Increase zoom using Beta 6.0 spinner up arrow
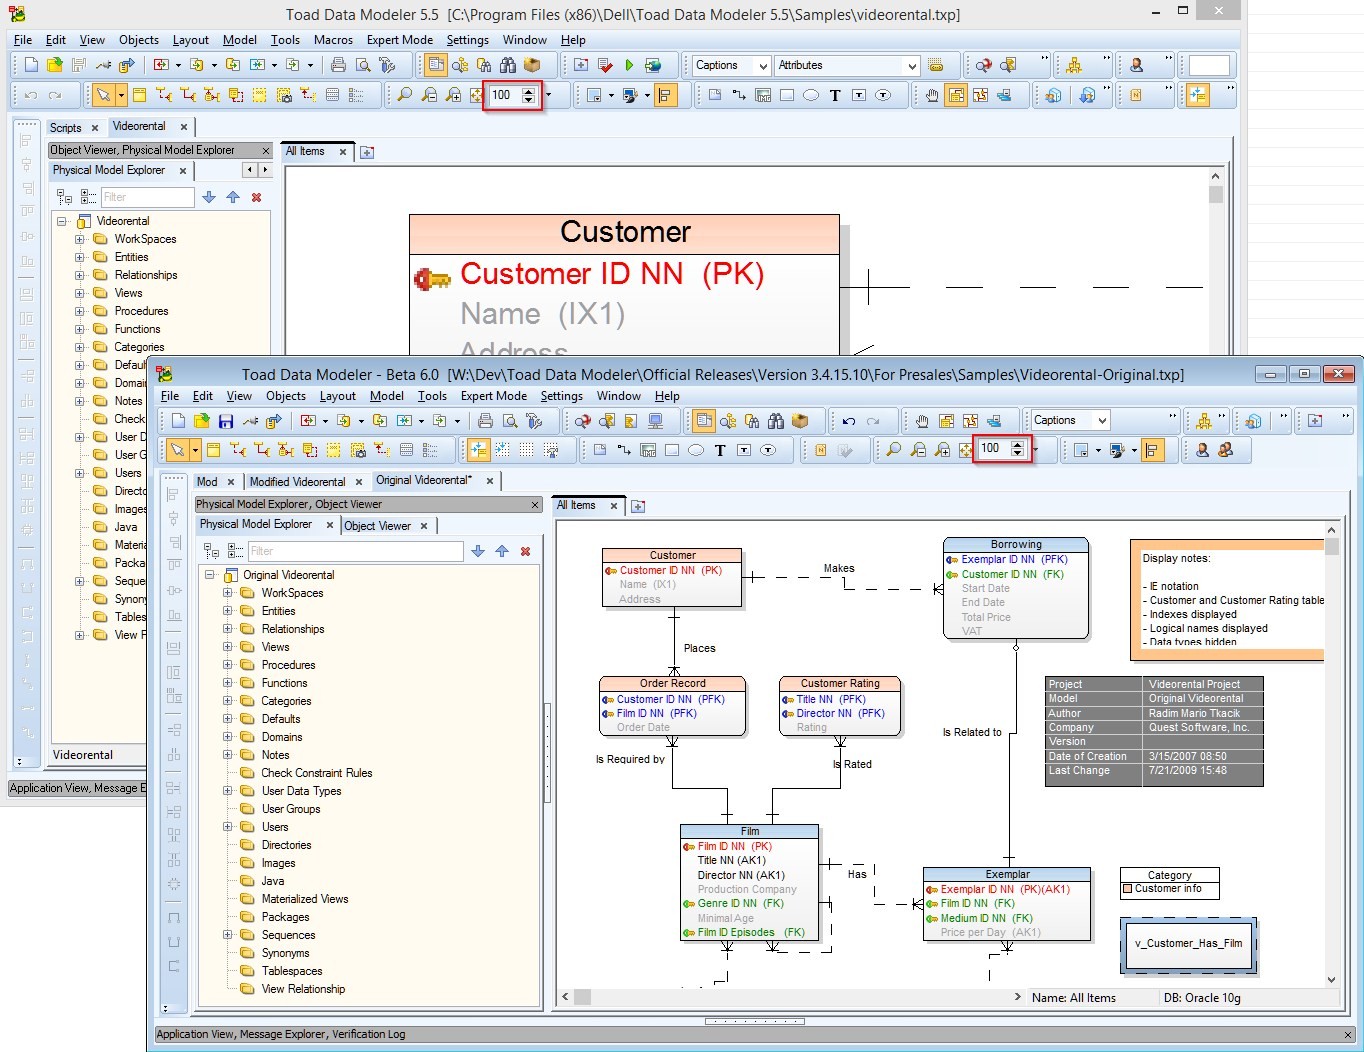The image size is (1364, 1052). click(x=1017, y=444)
